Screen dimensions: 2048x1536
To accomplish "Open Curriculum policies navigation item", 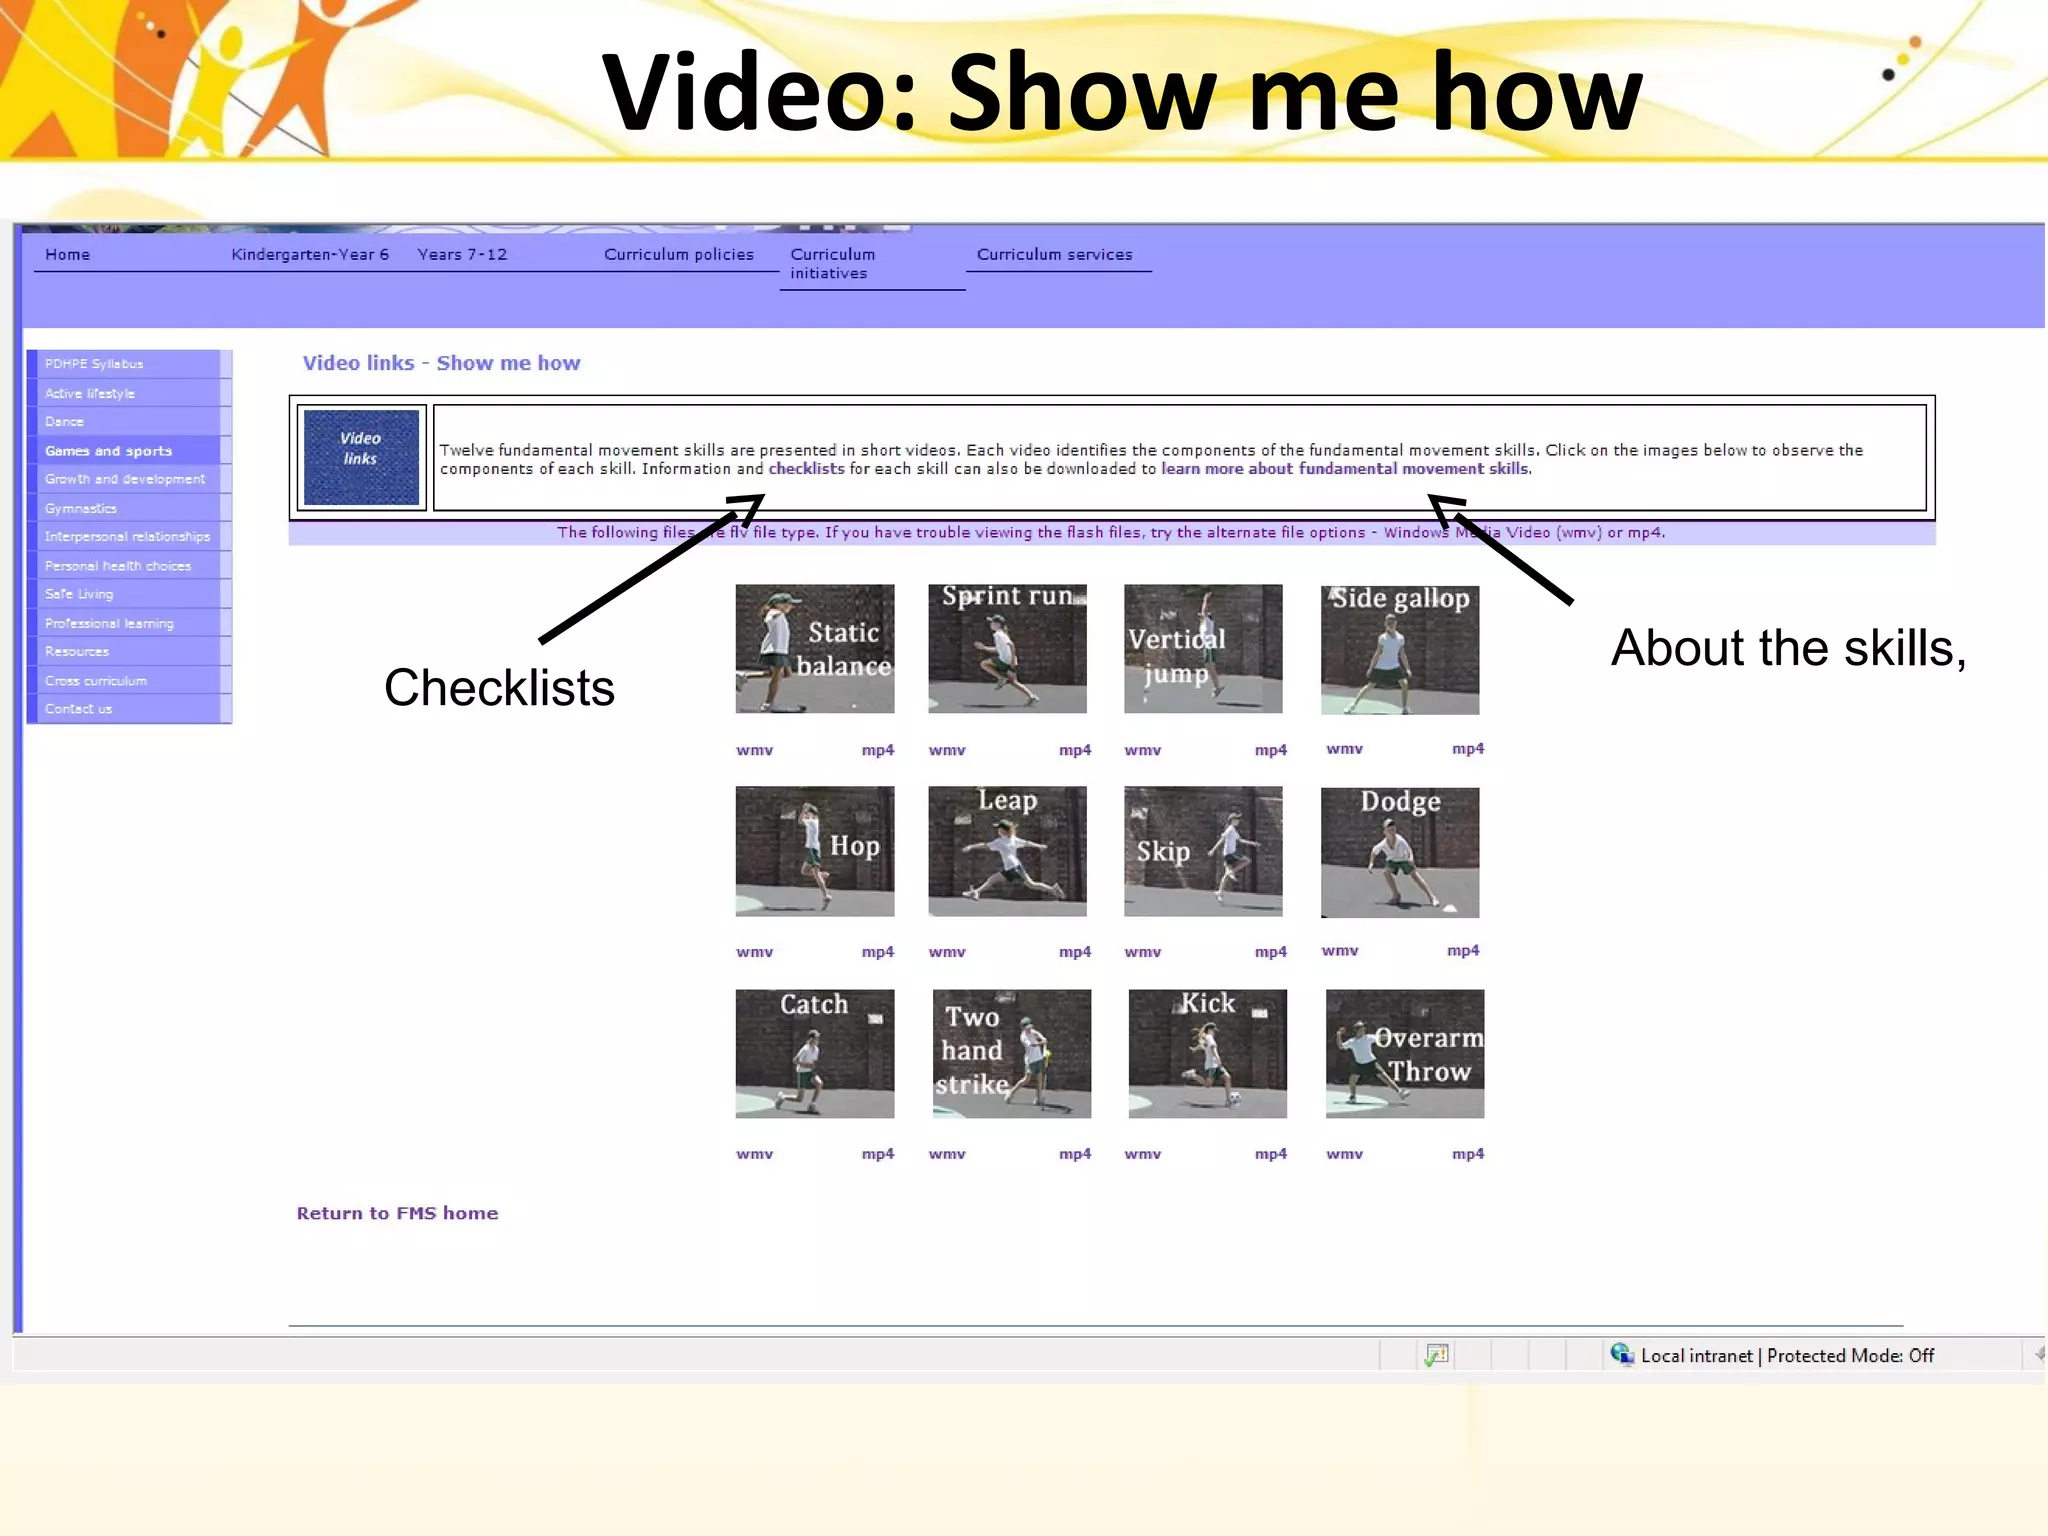I will (679, 254).
